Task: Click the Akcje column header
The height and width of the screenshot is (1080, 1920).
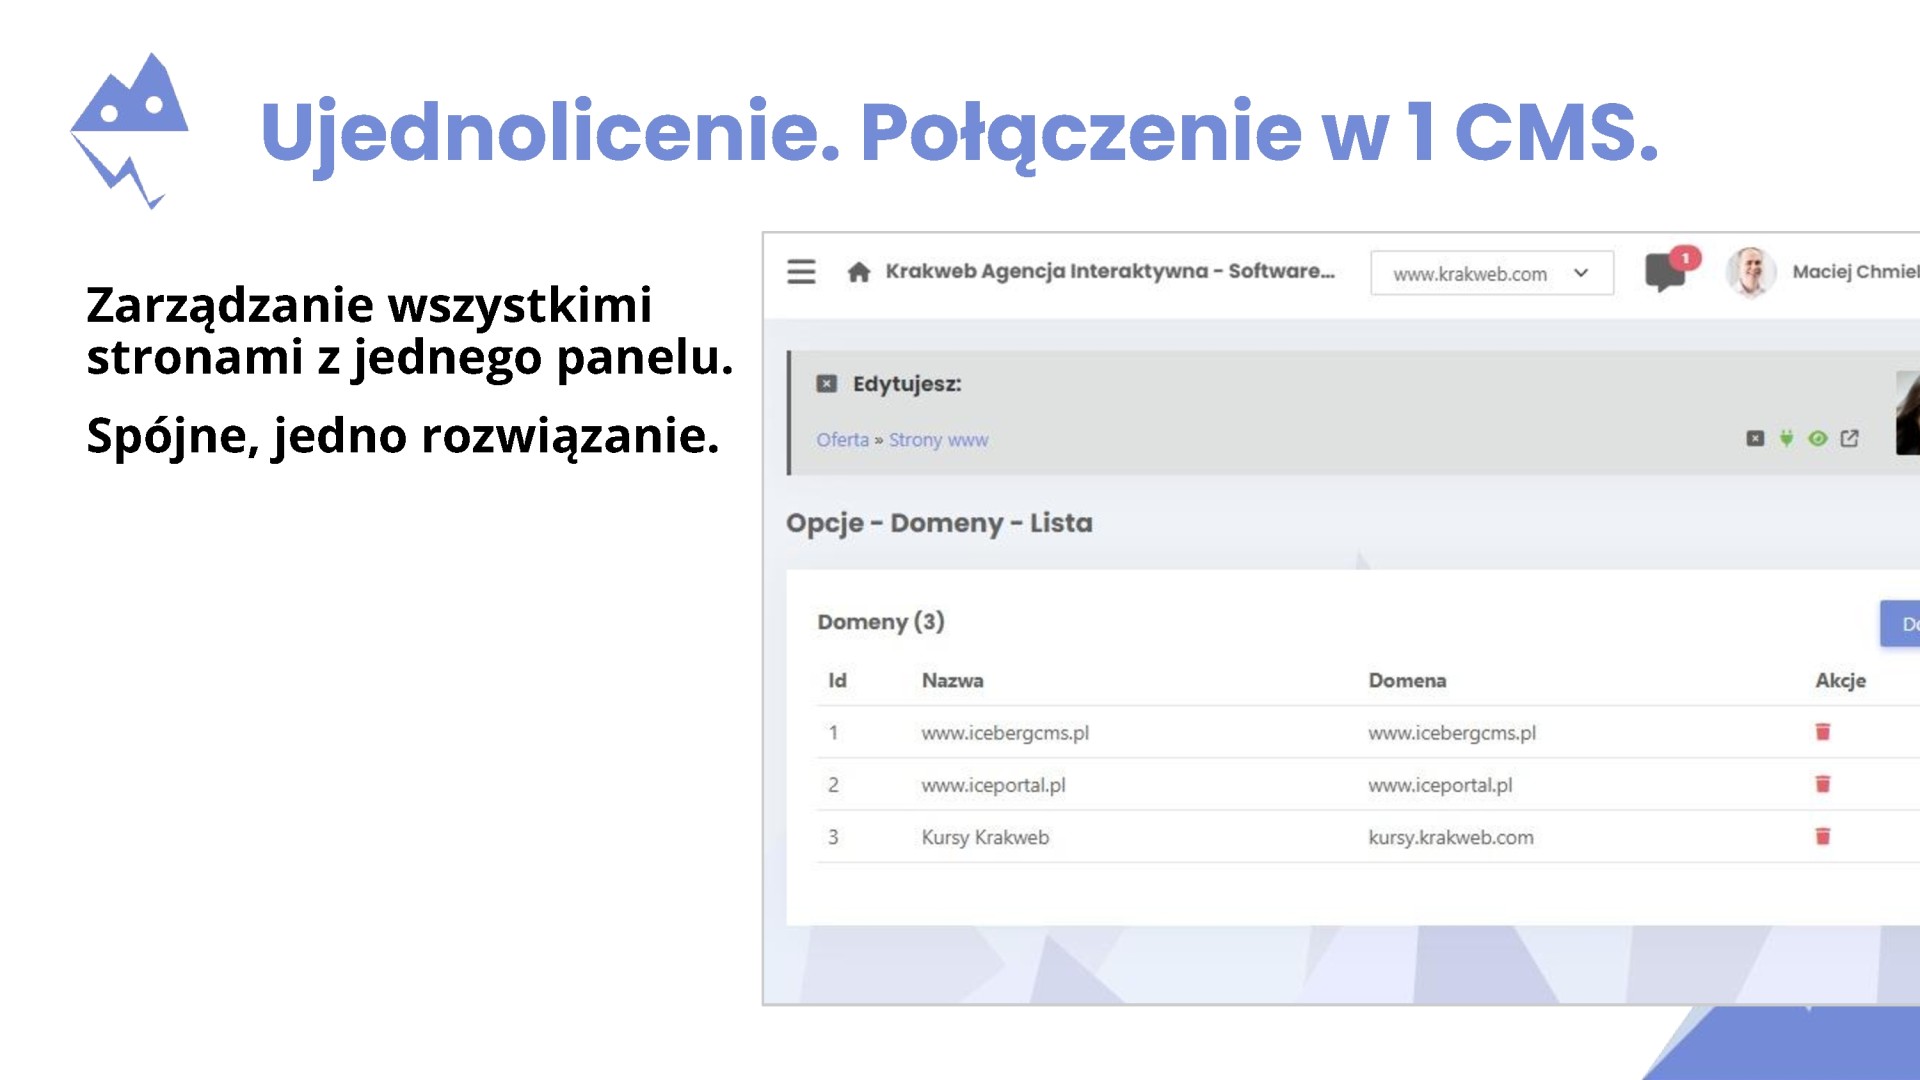Action: point(1840,681)
